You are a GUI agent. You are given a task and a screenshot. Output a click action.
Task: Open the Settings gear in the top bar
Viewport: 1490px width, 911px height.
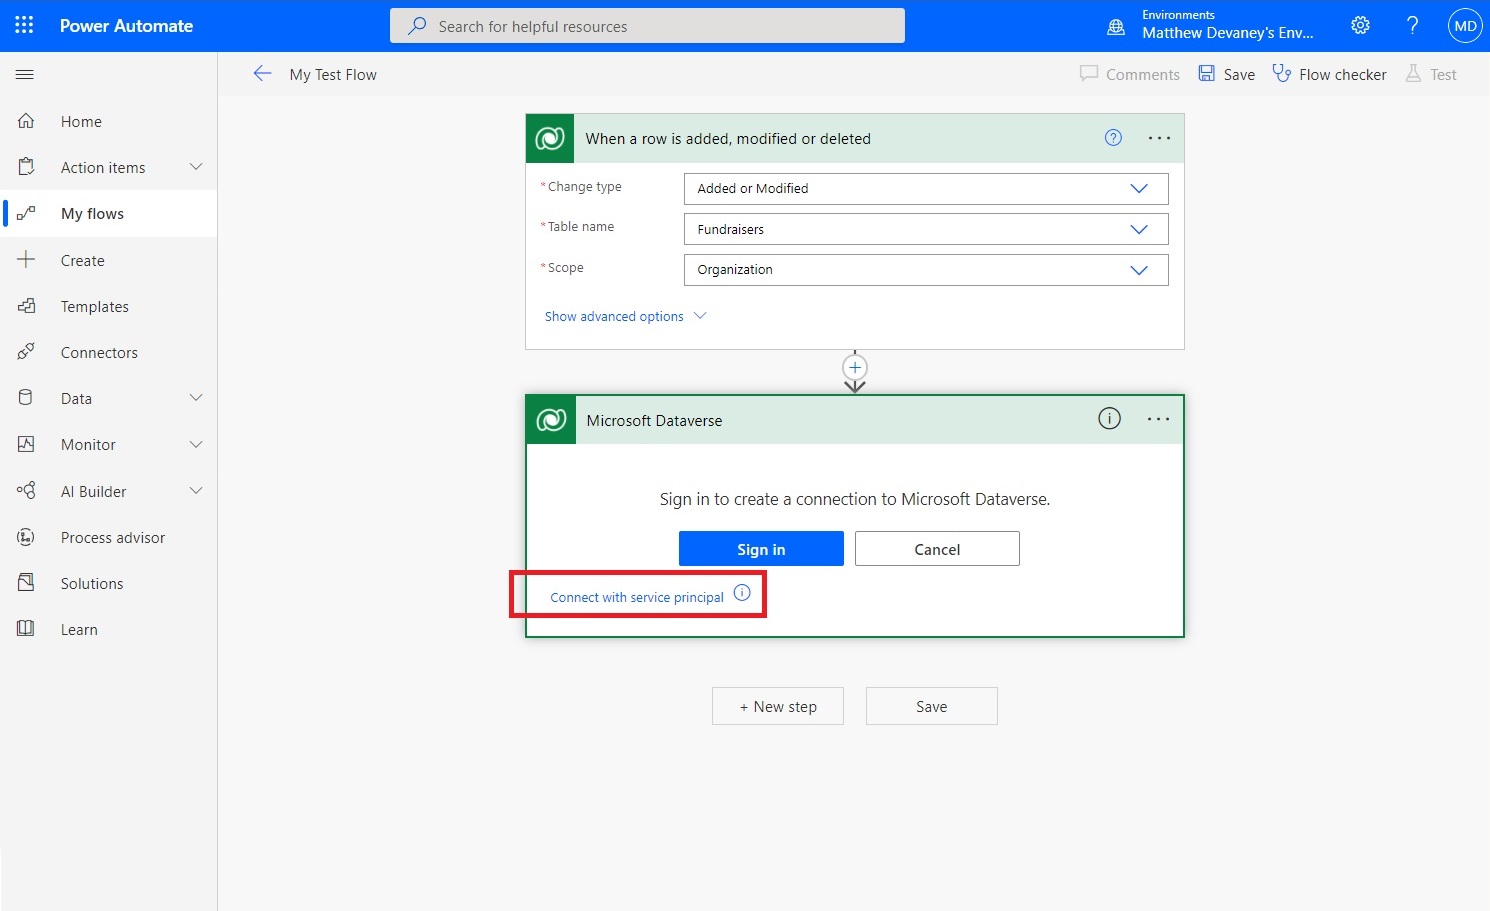[1360, 25]
